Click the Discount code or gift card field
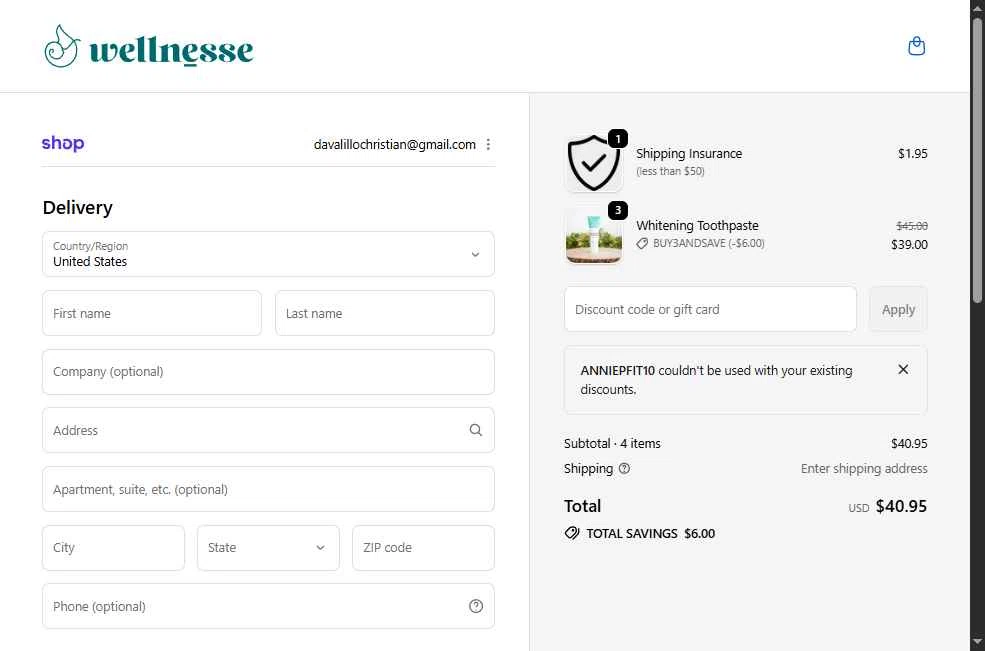985x651 pixels. [x=710, y=309]
